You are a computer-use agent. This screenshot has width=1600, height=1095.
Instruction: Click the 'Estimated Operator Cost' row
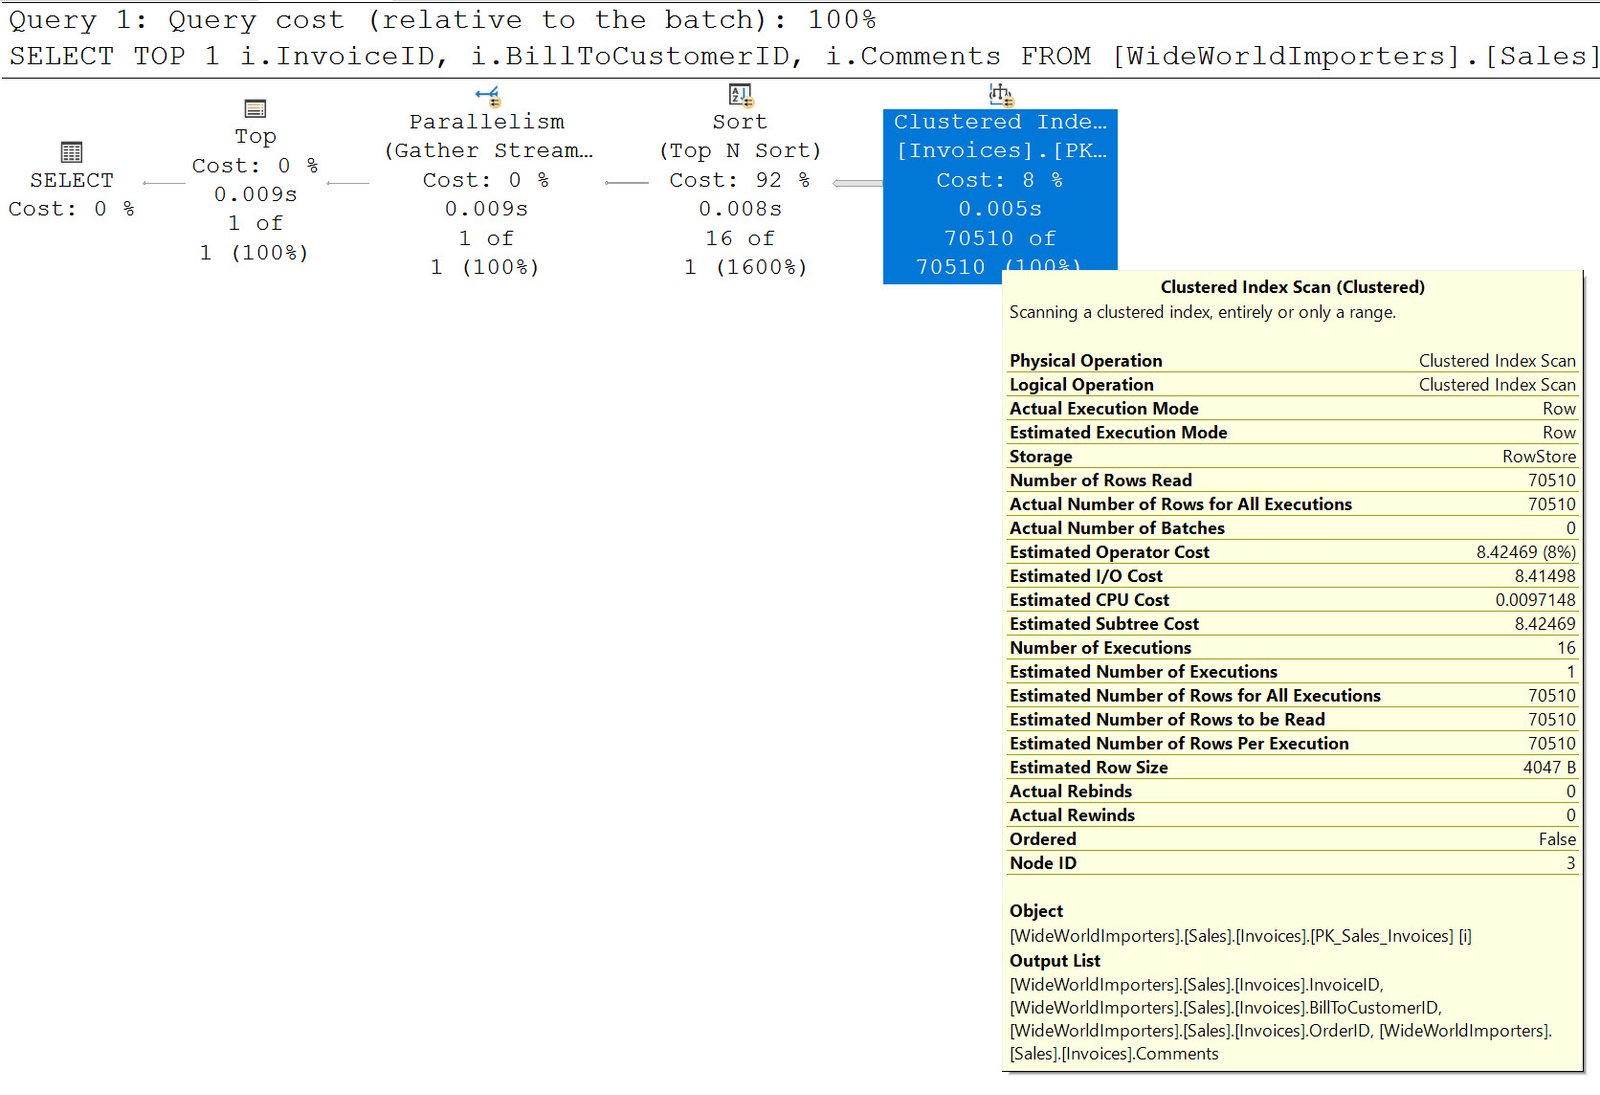tap(1292, 553)
